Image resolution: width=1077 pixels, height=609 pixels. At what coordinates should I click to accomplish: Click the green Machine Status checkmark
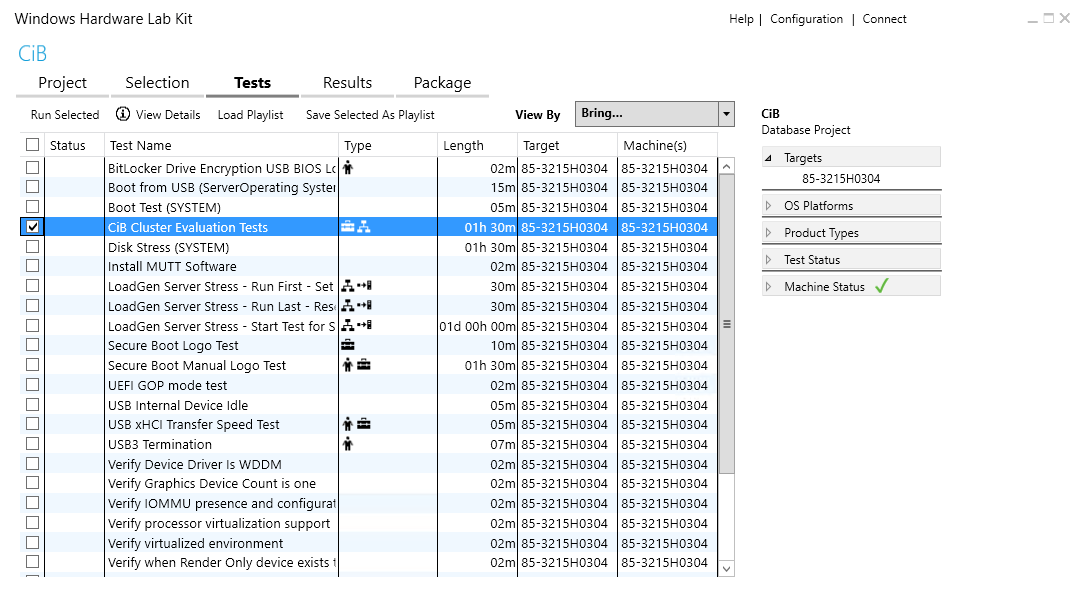pos(881,286)
